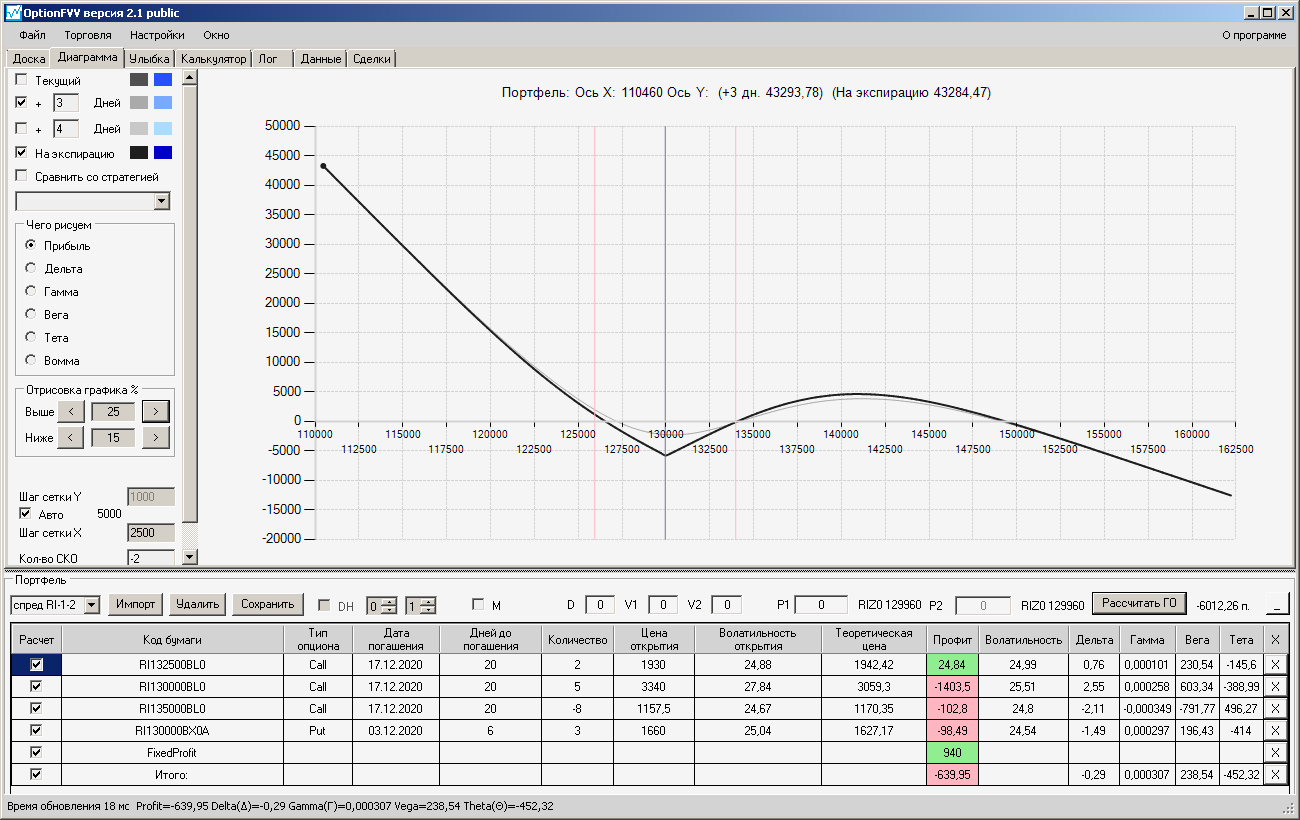Open the Данные tab
This screenshot has width=1300, height=820.
pos(321,59)
